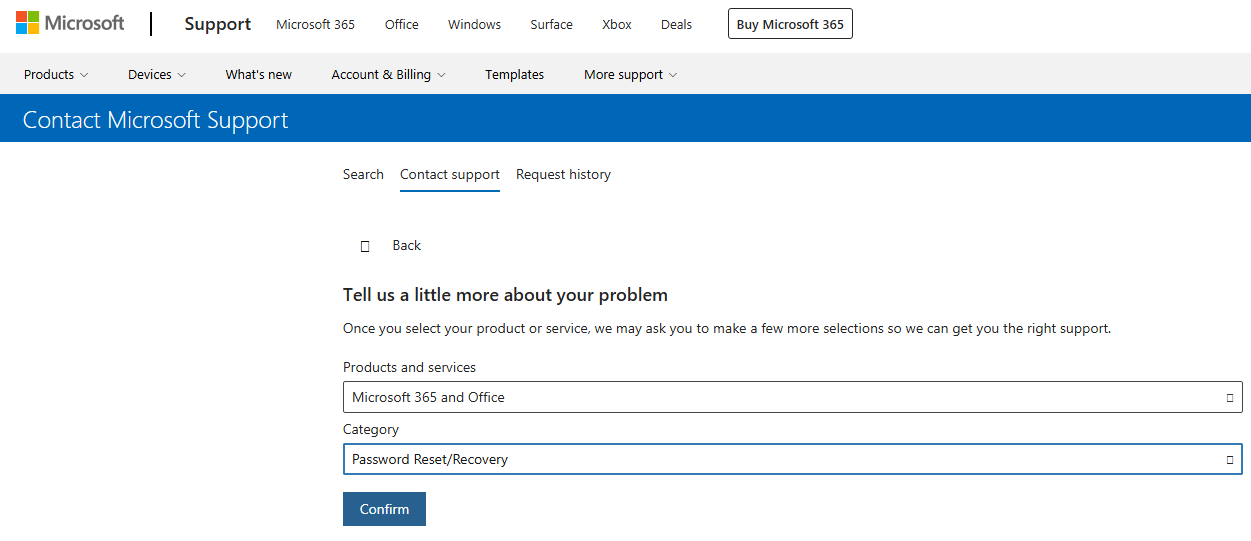
Task: Switch to the Search tab
Action: pos(363,174)
